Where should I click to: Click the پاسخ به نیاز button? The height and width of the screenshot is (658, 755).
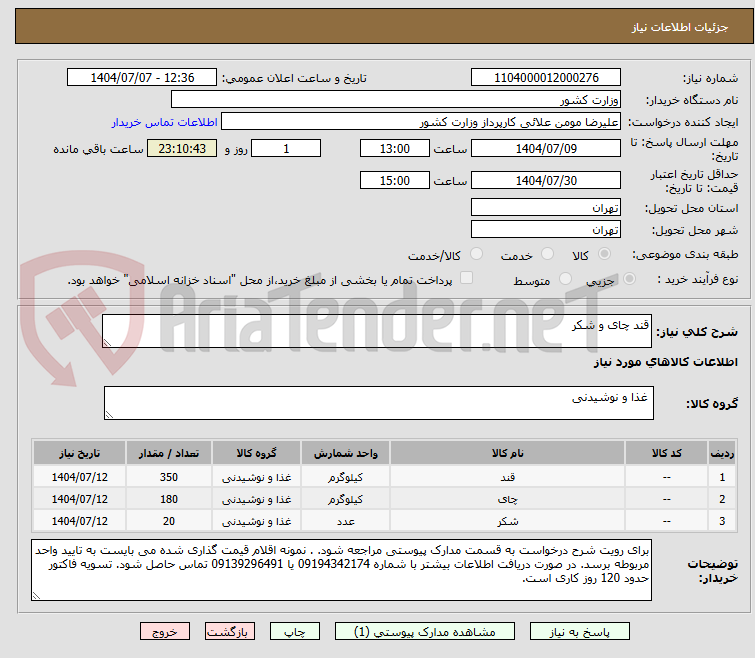pyautogui.click(x=580, y=632)
